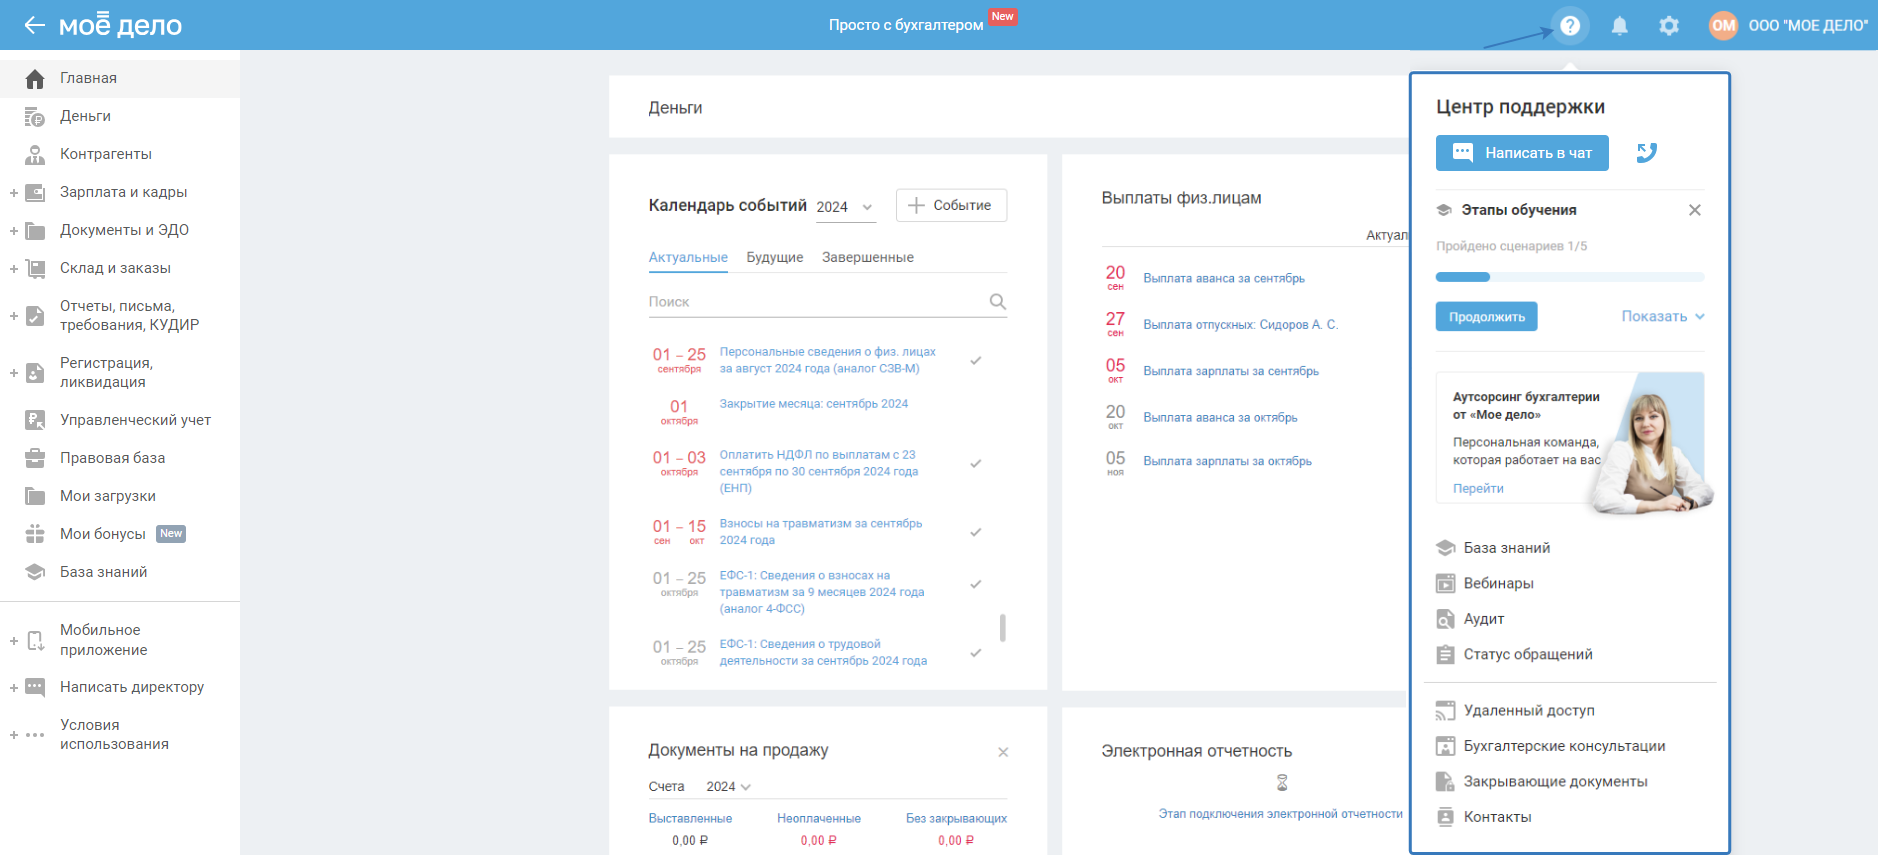Viewport: 1878px width, 856px height.
Task: Expand the Документы и ЭДО sidebar section
Action: coord(14,231)
